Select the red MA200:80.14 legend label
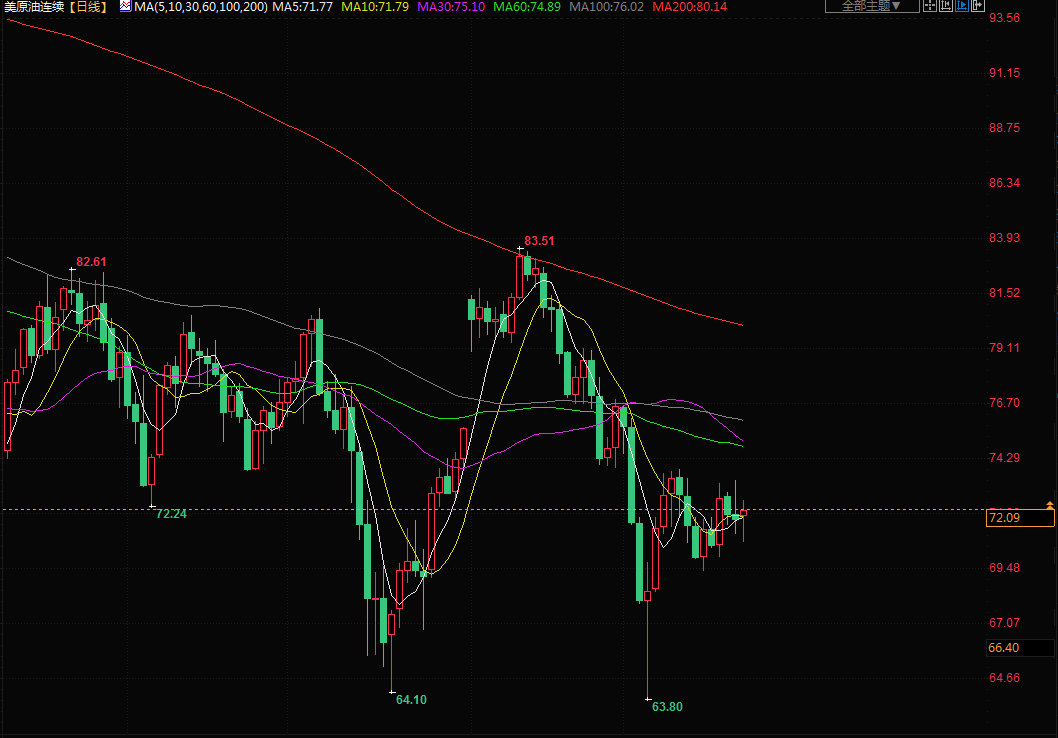 [x=689, y=7]
